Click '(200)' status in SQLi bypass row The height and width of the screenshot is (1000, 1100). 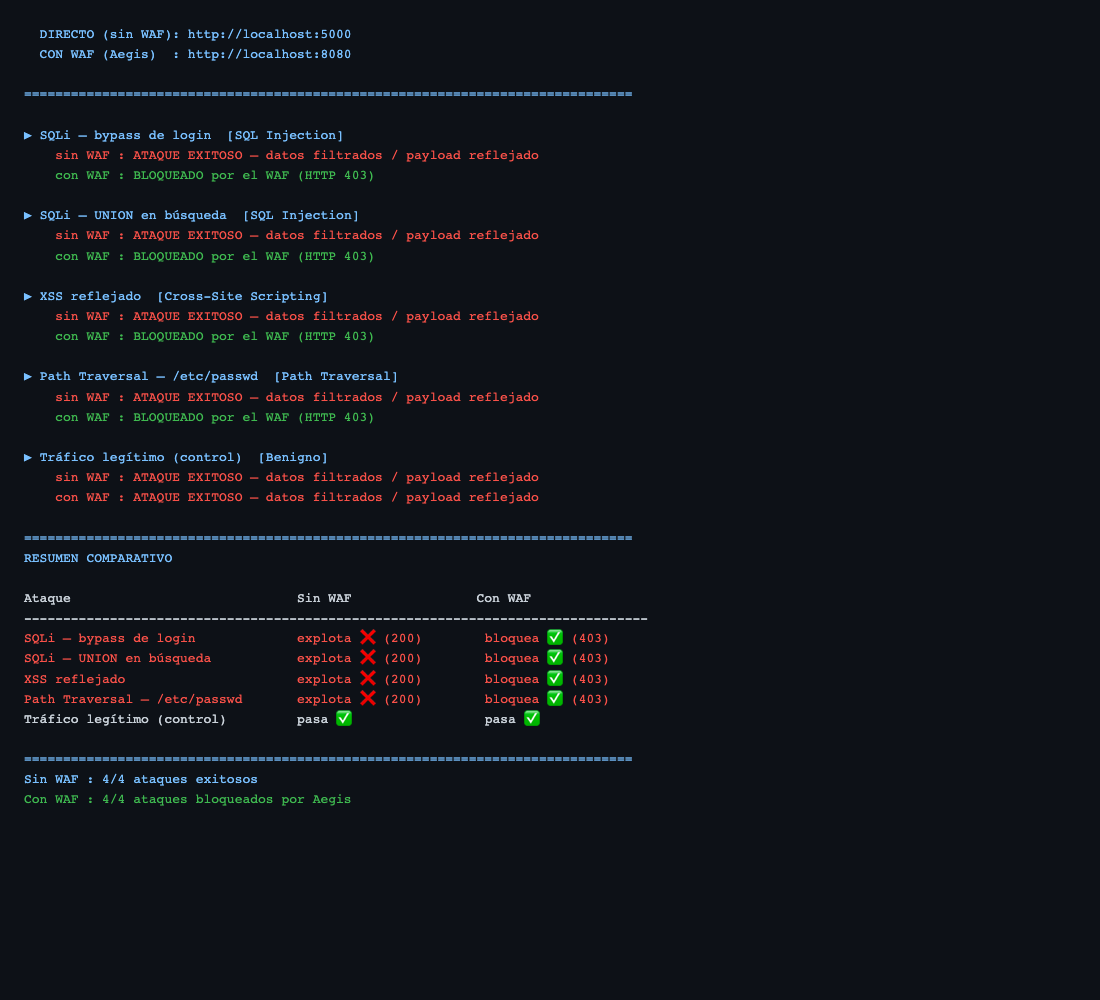(403, 639)
